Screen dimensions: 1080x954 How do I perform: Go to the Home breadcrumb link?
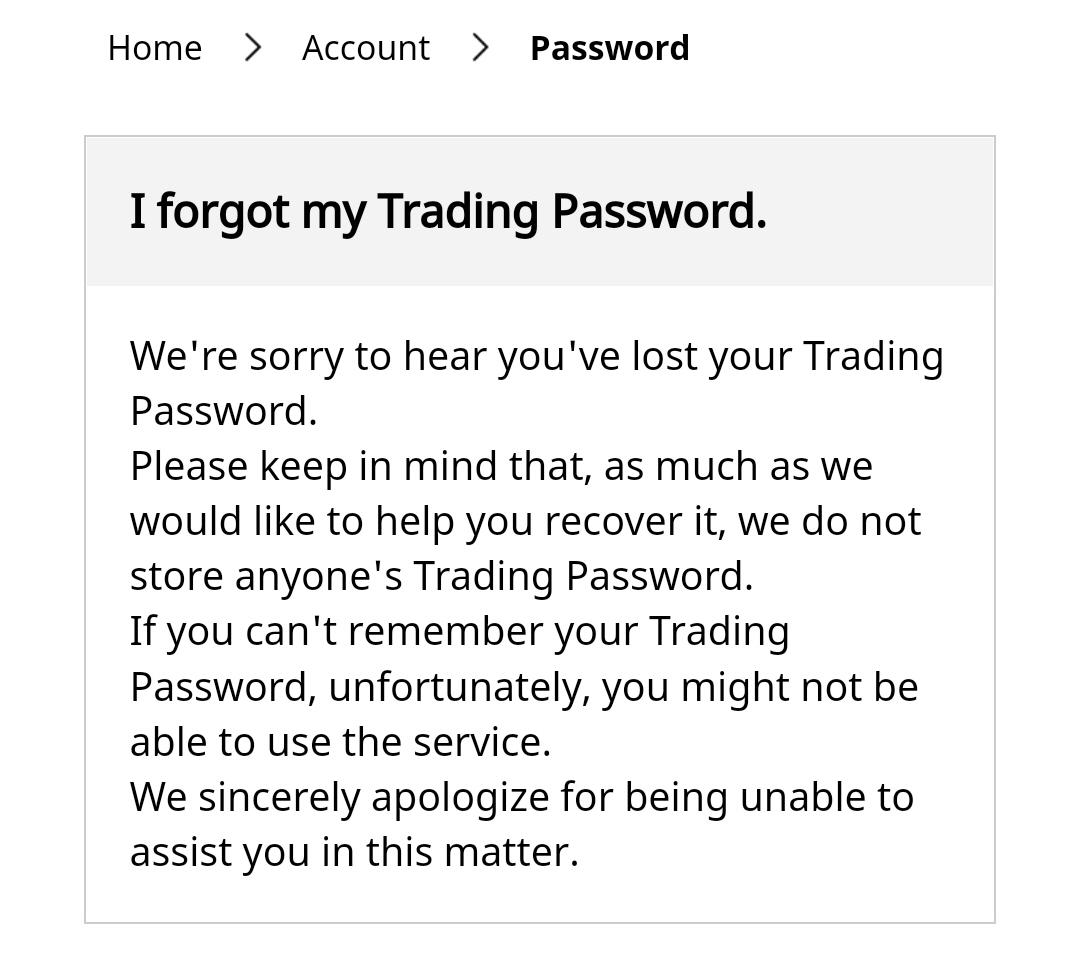click(155, 48)
